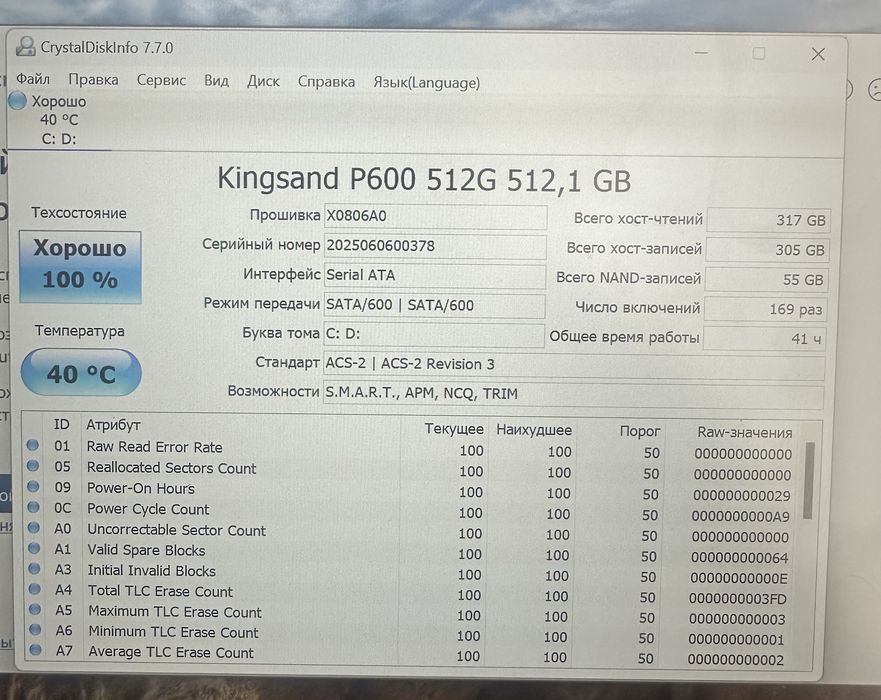Click the ID column header
Viewport: 881px width, 700px height.
[x=62, y=424]
